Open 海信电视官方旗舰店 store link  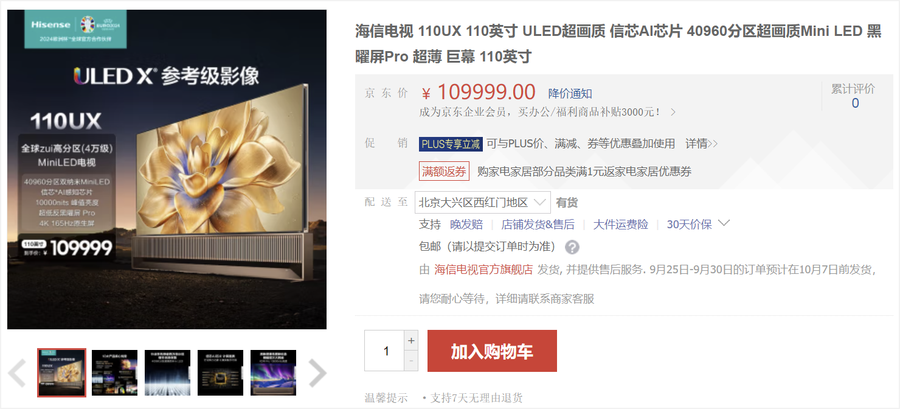tap(483, 270)
